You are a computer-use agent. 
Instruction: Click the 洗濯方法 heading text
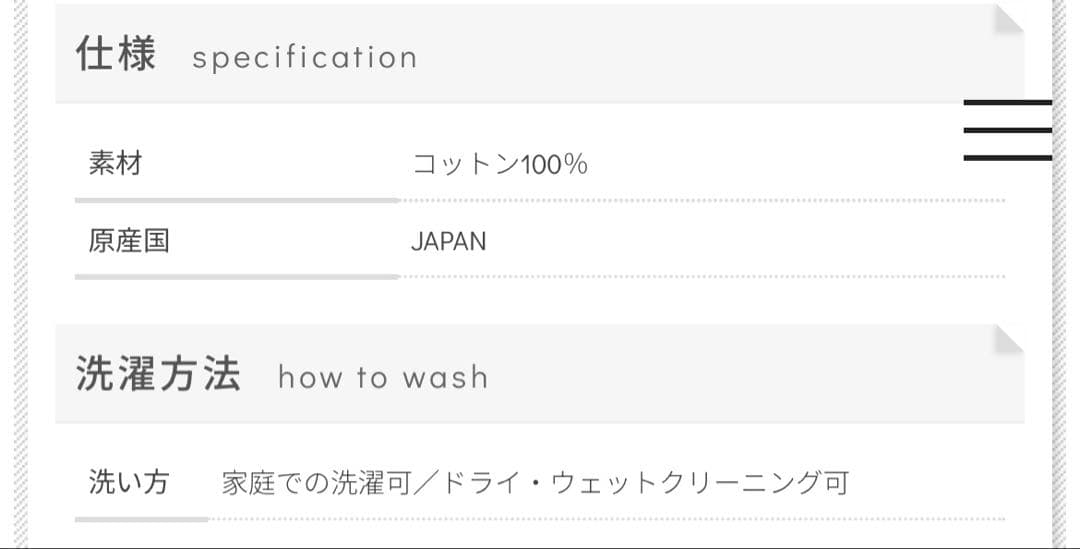coord(158,374)
